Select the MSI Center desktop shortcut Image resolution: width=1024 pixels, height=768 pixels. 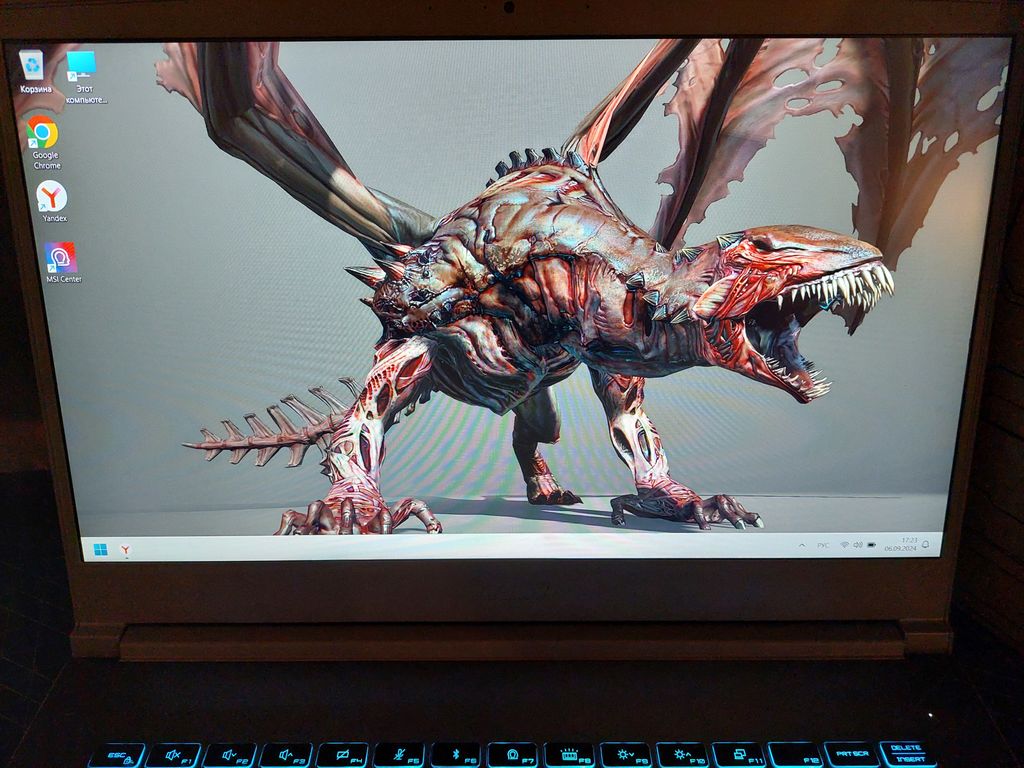click(x=63, y=263)
